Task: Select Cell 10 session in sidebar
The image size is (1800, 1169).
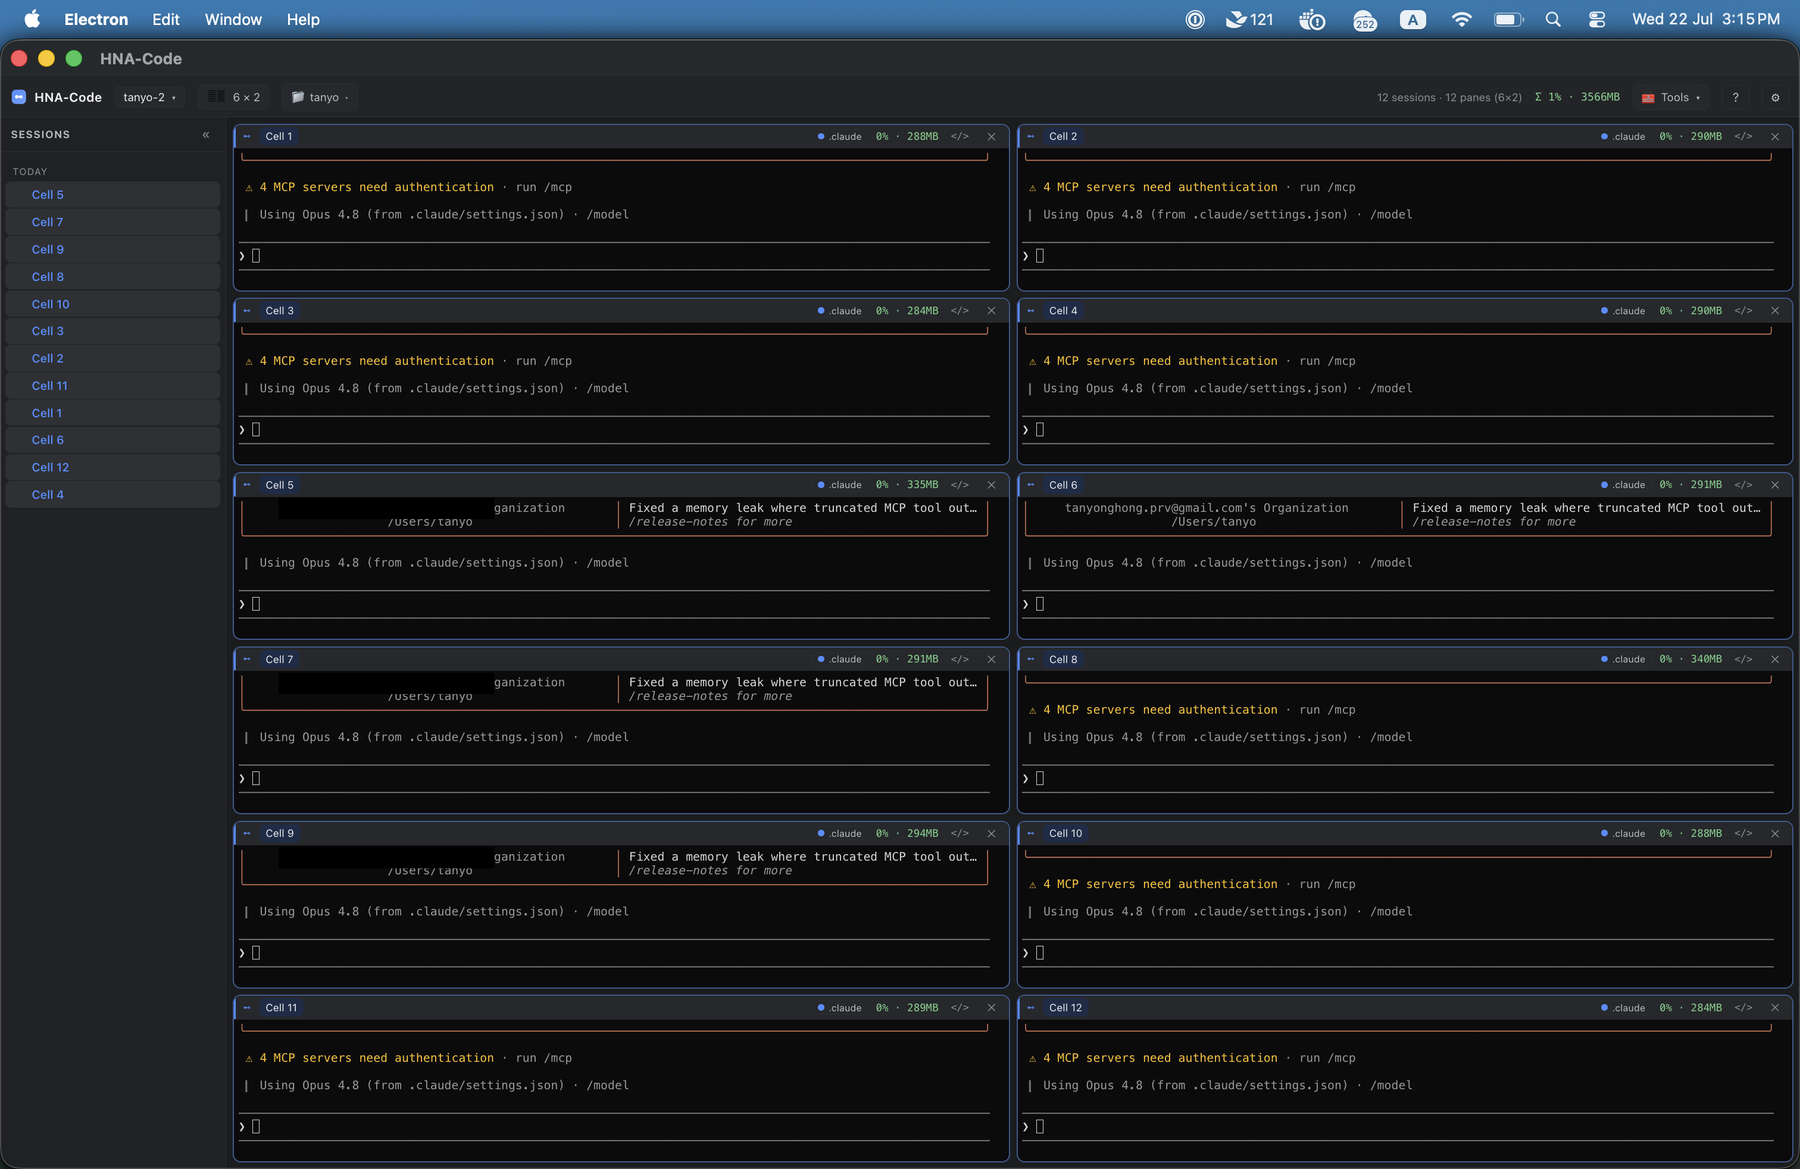Action: coord(113,304)
